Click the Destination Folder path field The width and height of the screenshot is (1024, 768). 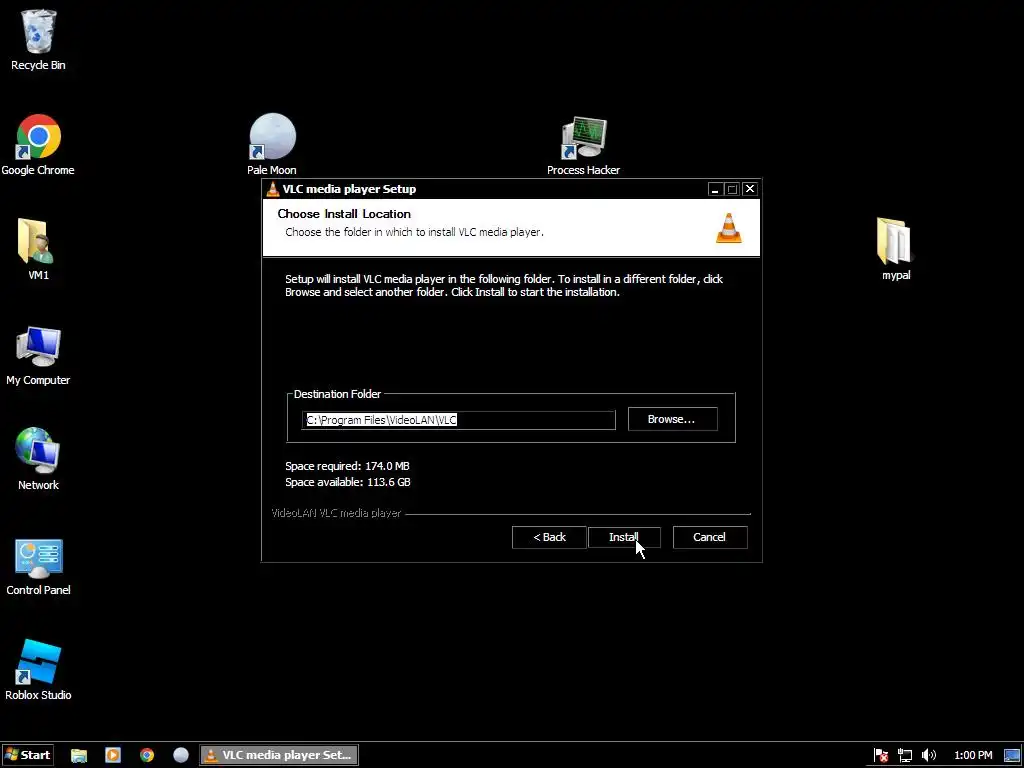click(x=458, y=420)
